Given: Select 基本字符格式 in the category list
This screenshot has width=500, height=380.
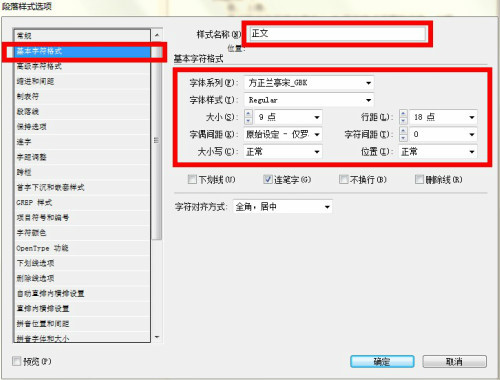Looking at the screenshot, I should pyautogui.click(x=82, y=51).
